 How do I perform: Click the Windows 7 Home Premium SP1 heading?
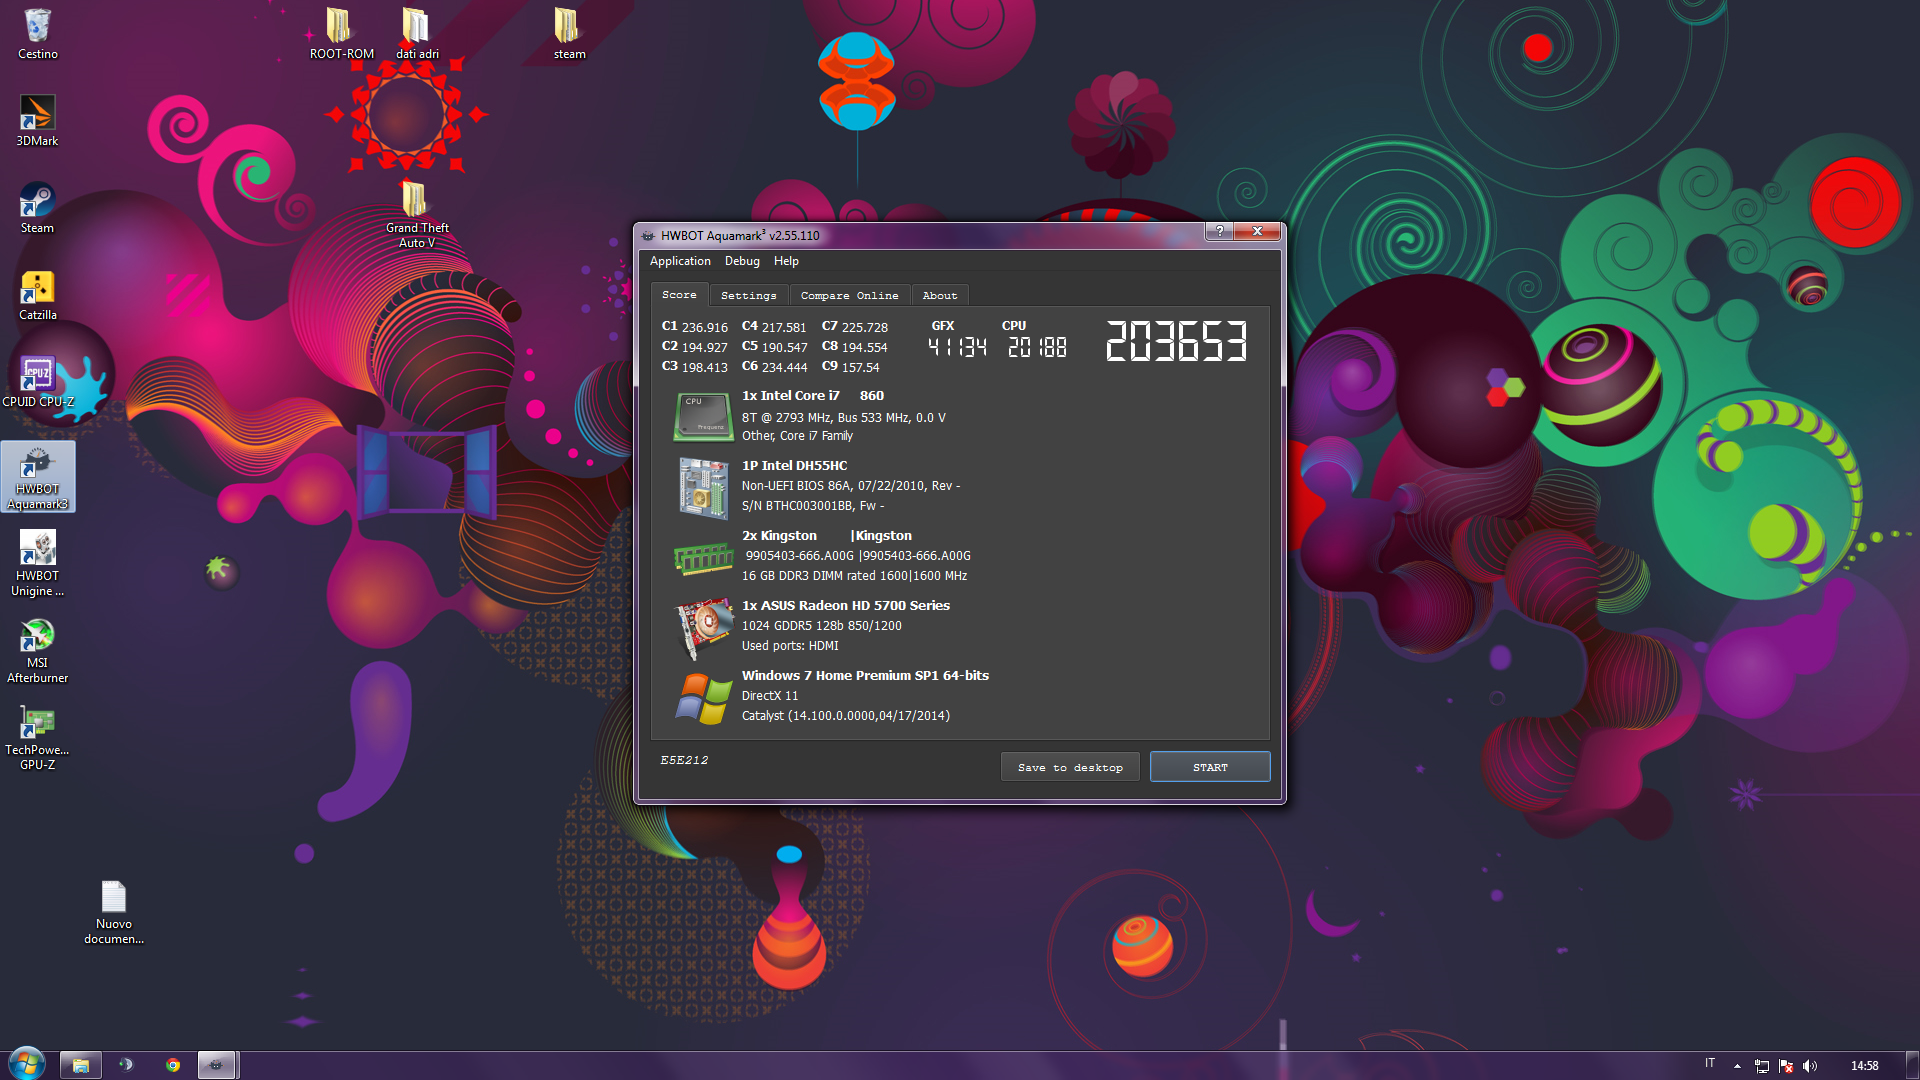[x=865, y=676]
